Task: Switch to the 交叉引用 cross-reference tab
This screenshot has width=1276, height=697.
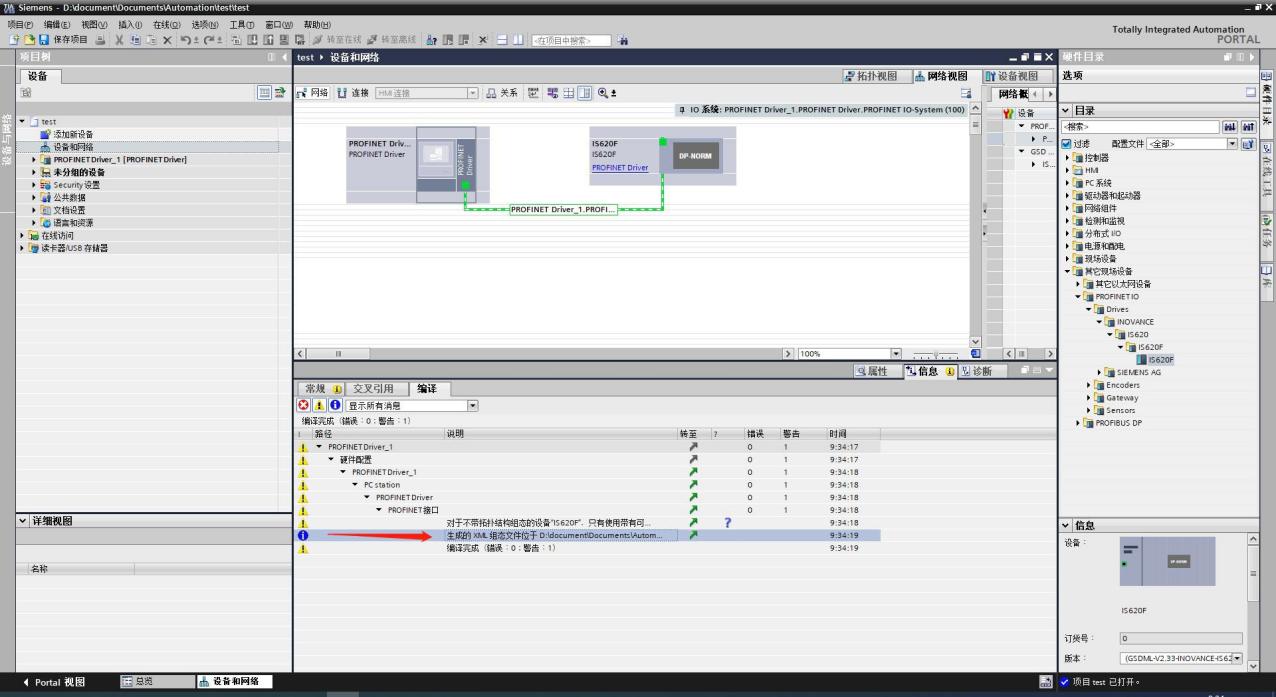Action: click(x=374, y=388)
